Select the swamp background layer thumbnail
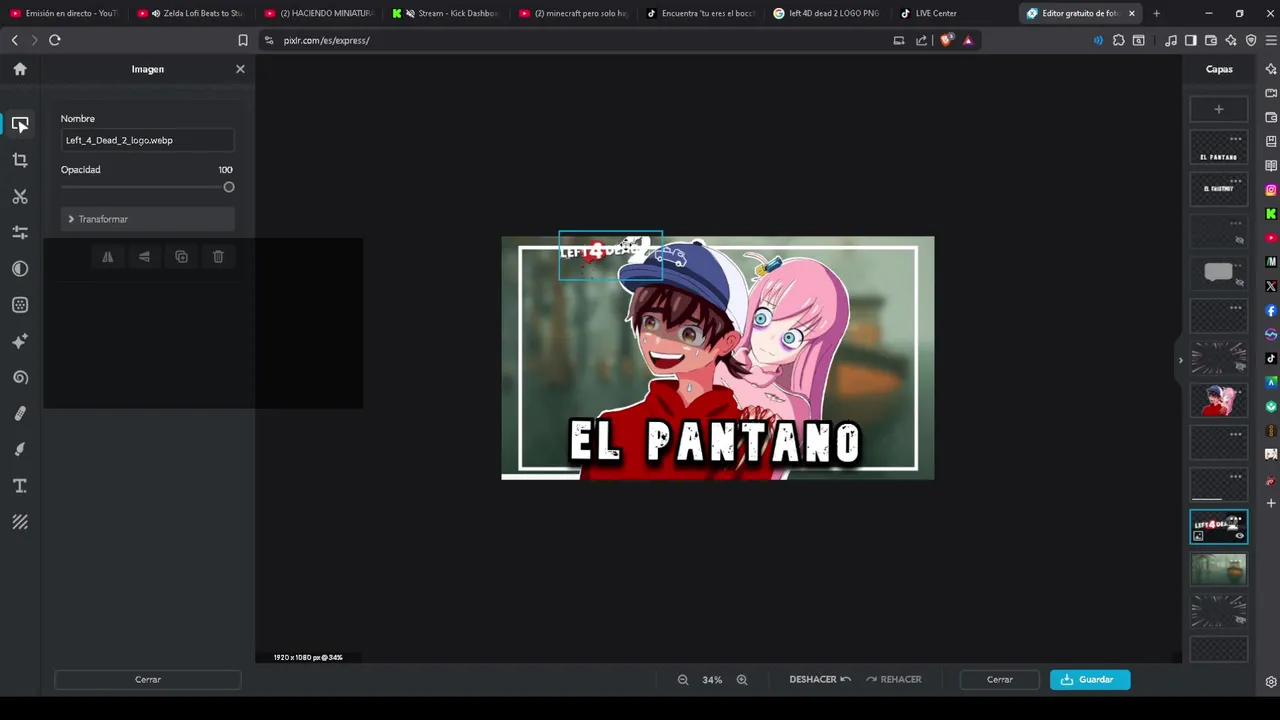This screenshot has height=720, width=1280. pos(1218,569)
